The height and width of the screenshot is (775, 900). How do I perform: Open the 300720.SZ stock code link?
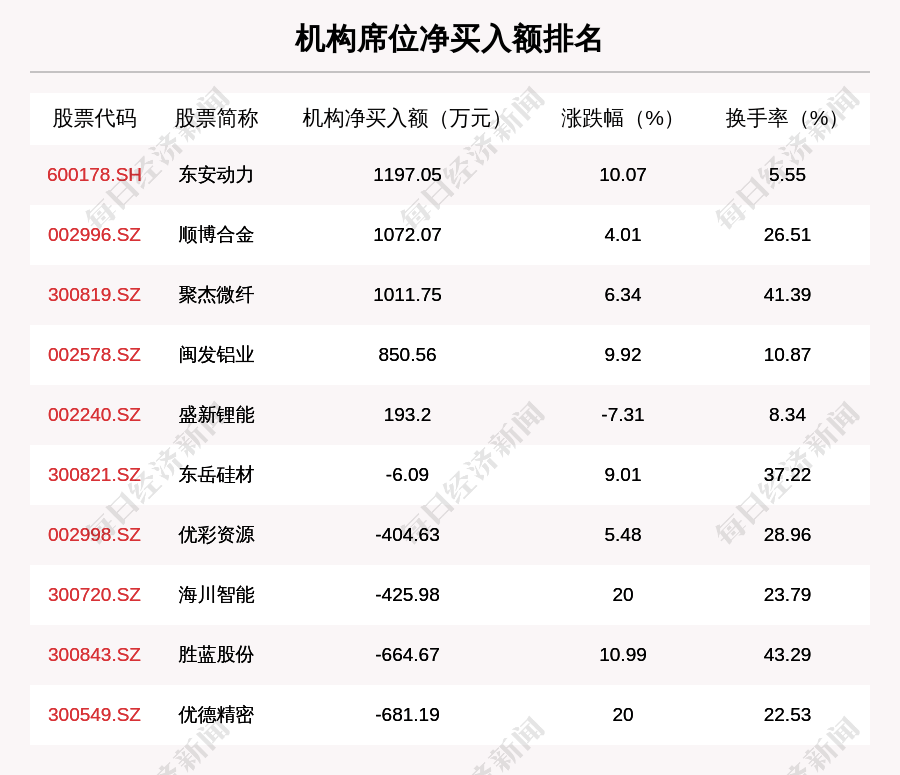point(94,595)
